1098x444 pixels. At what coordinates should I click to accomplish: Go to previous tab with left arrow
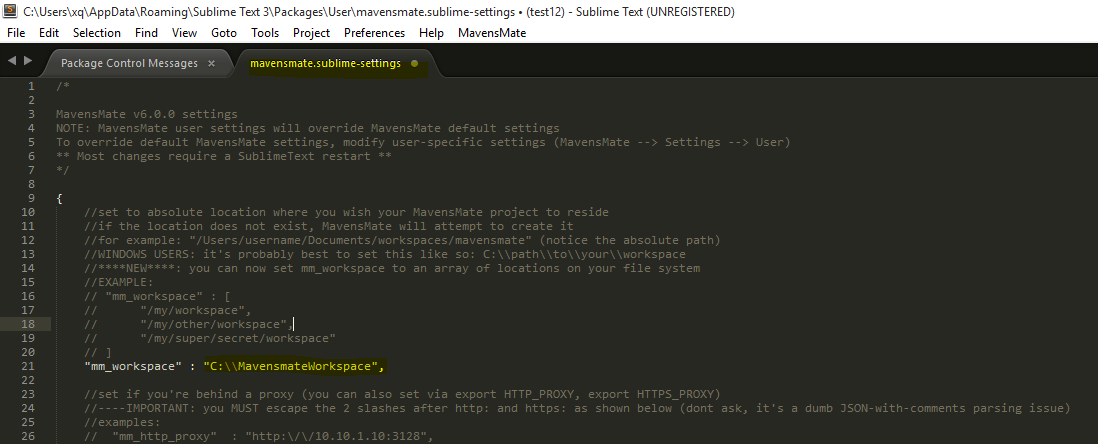click(x=12, y=61)
